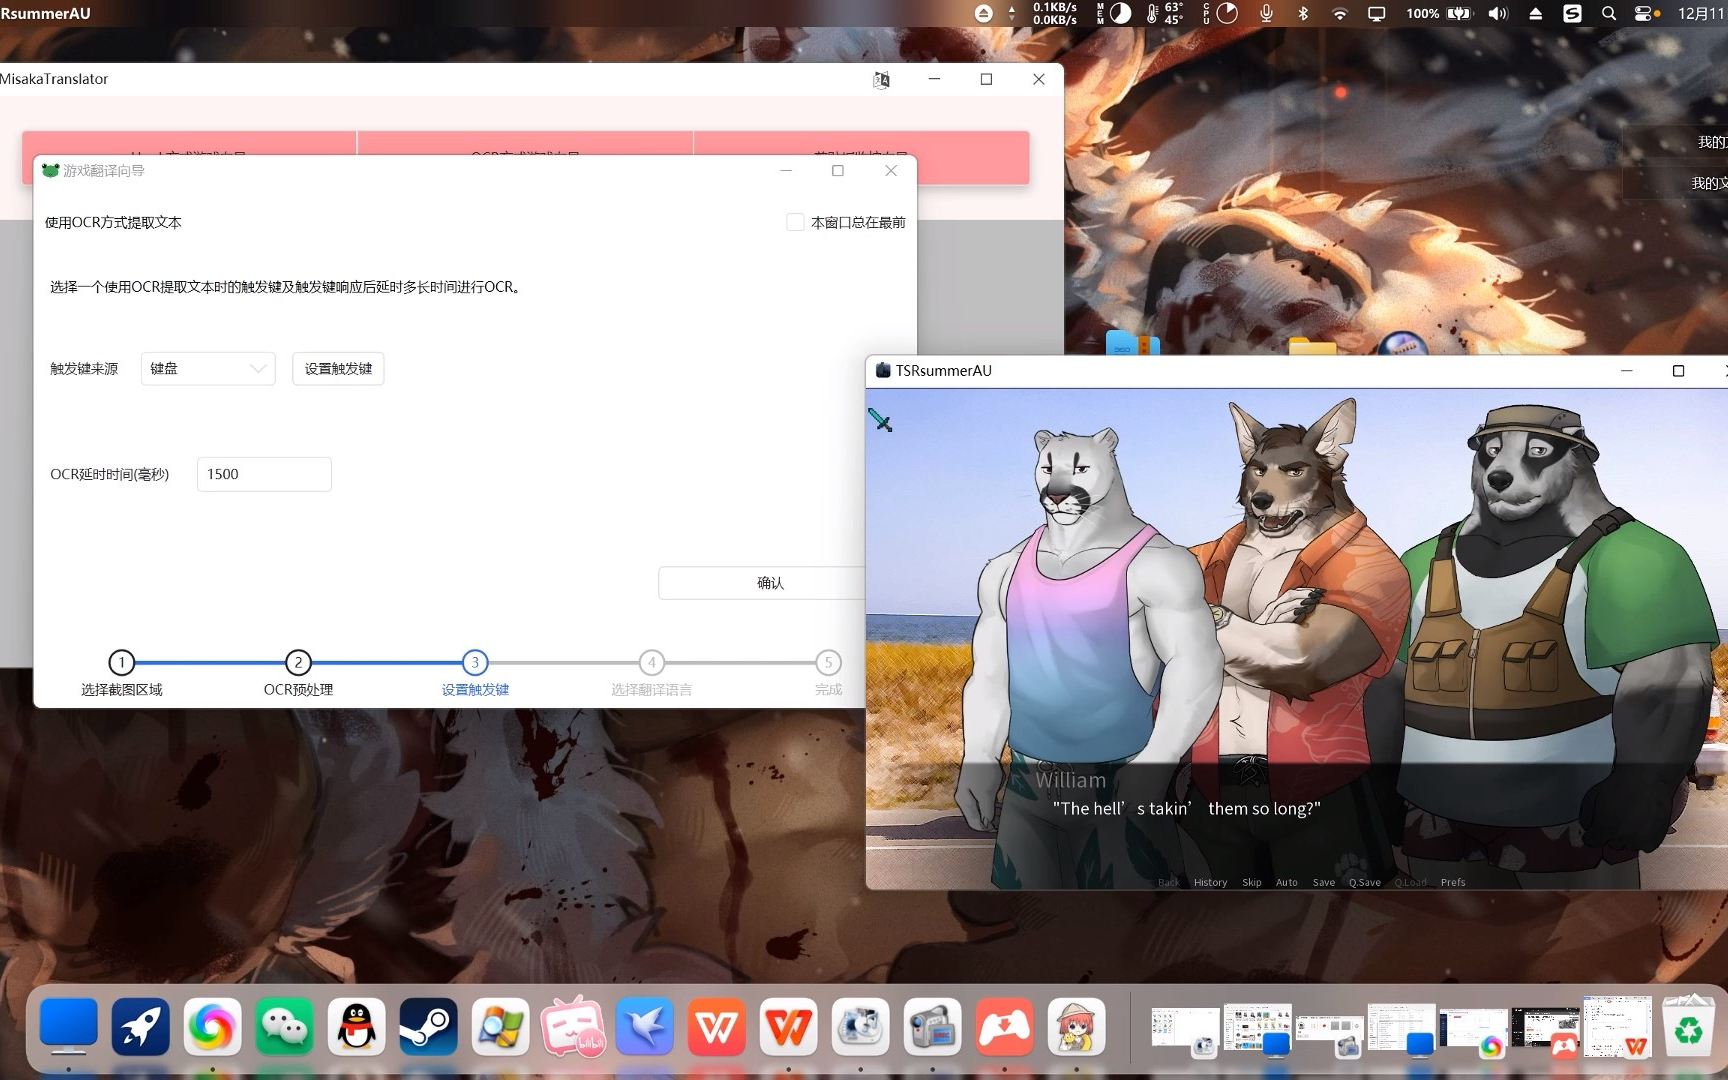Close the 游戏翻译向导 wizard window
The height and width of the screenshot is (1080, 1728).
coord(891,171)
